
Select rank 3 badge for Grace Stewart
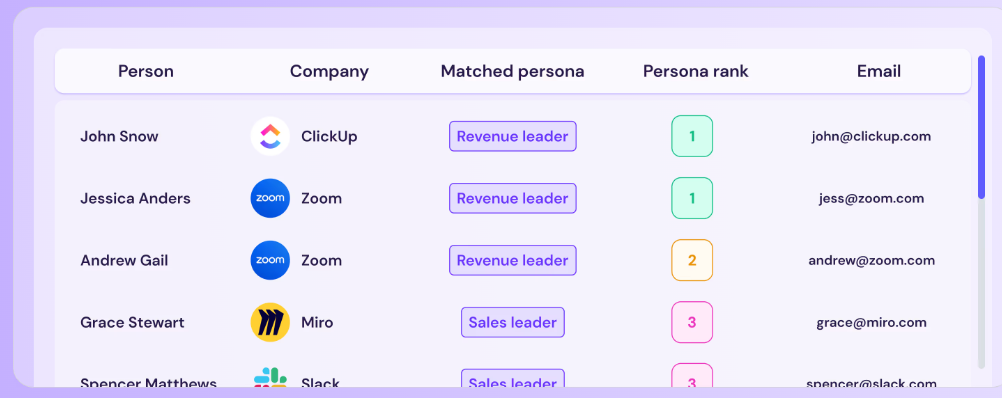pyautogui.click(x=692, y=322)
